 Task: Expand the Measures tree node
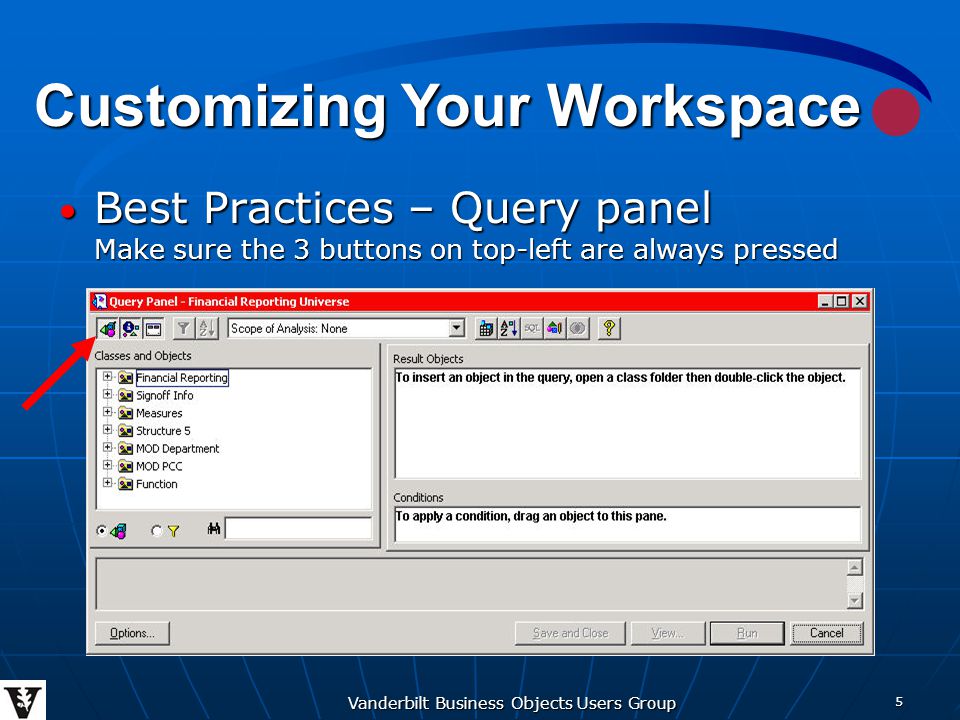coord(108,412)
